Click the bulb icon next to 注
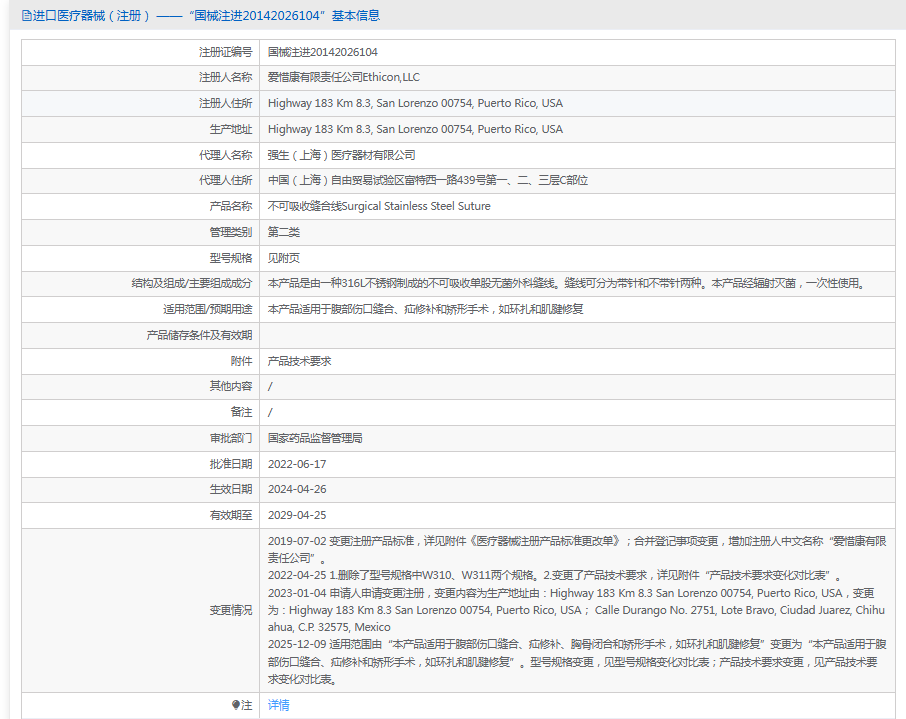The height and width of the screenshot is (719, 906). pos(236,705)
